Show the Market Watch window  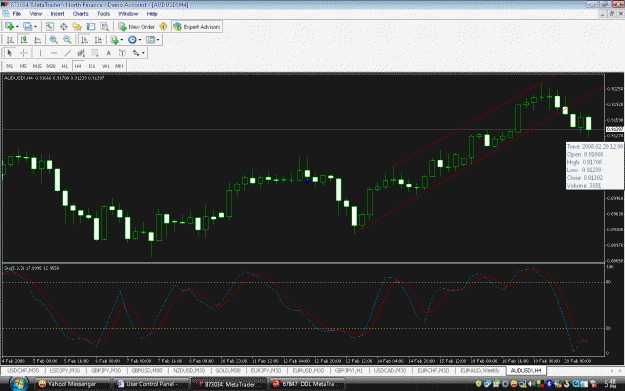click(x=49, y=27)
